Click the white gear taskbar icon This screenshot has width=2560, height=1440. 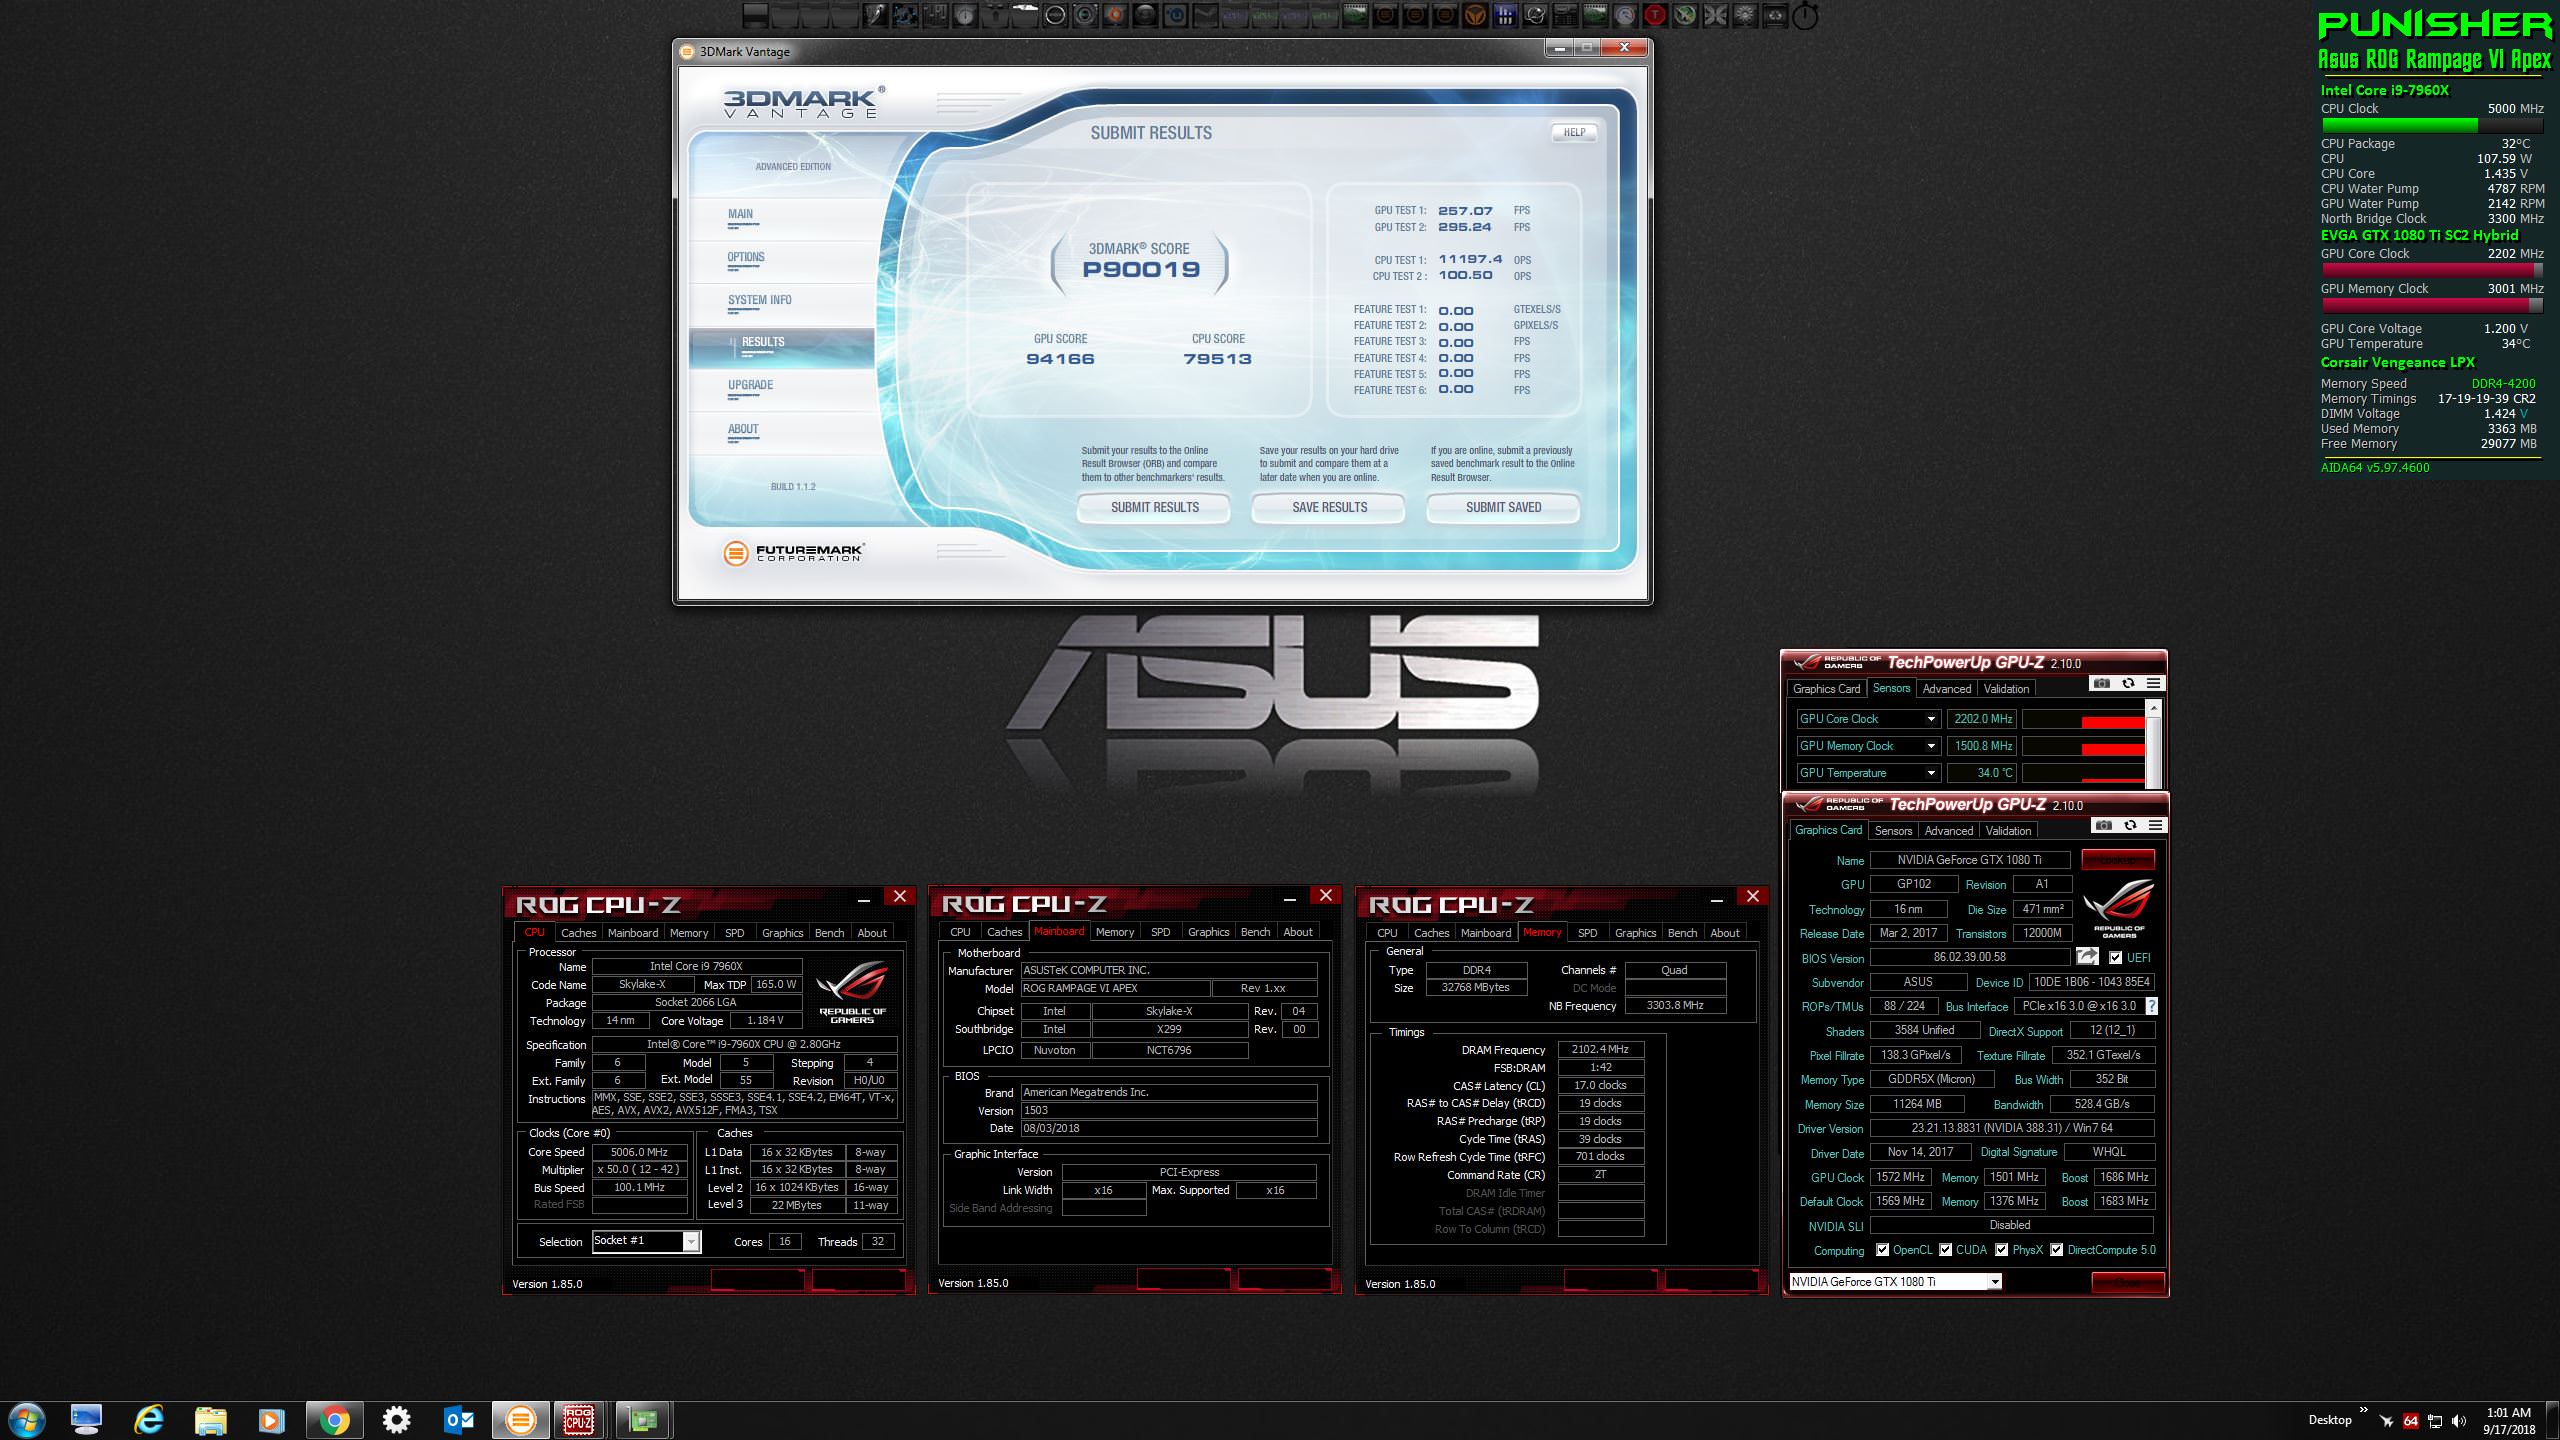coord(396,1420)
